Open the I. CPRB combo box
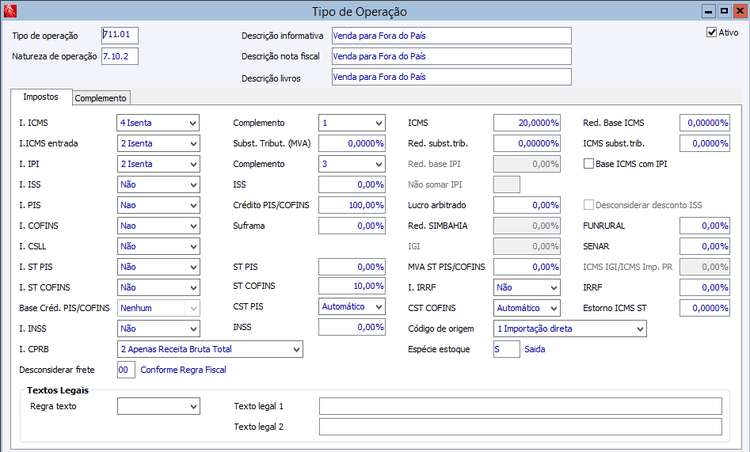Viewport: 750px width, 452px height. (x=294, y=349)
